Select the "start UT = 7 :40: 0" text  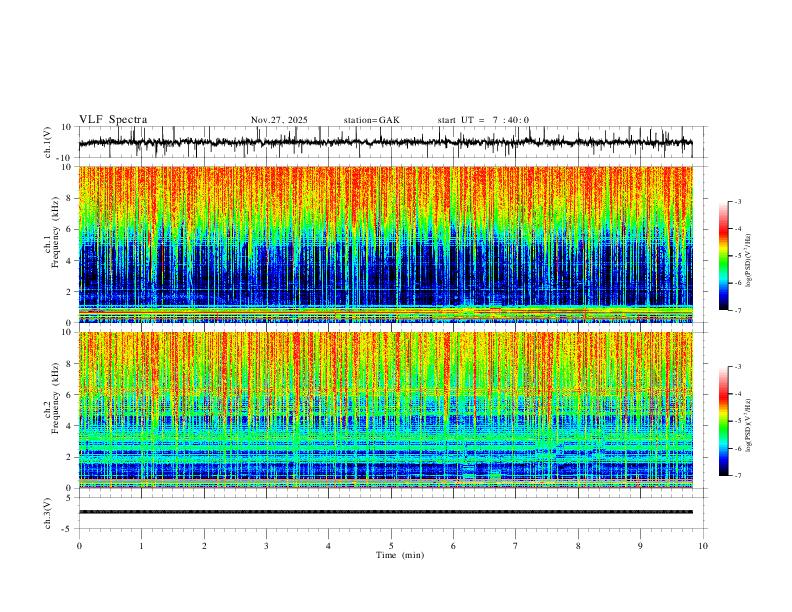point(483,120)
